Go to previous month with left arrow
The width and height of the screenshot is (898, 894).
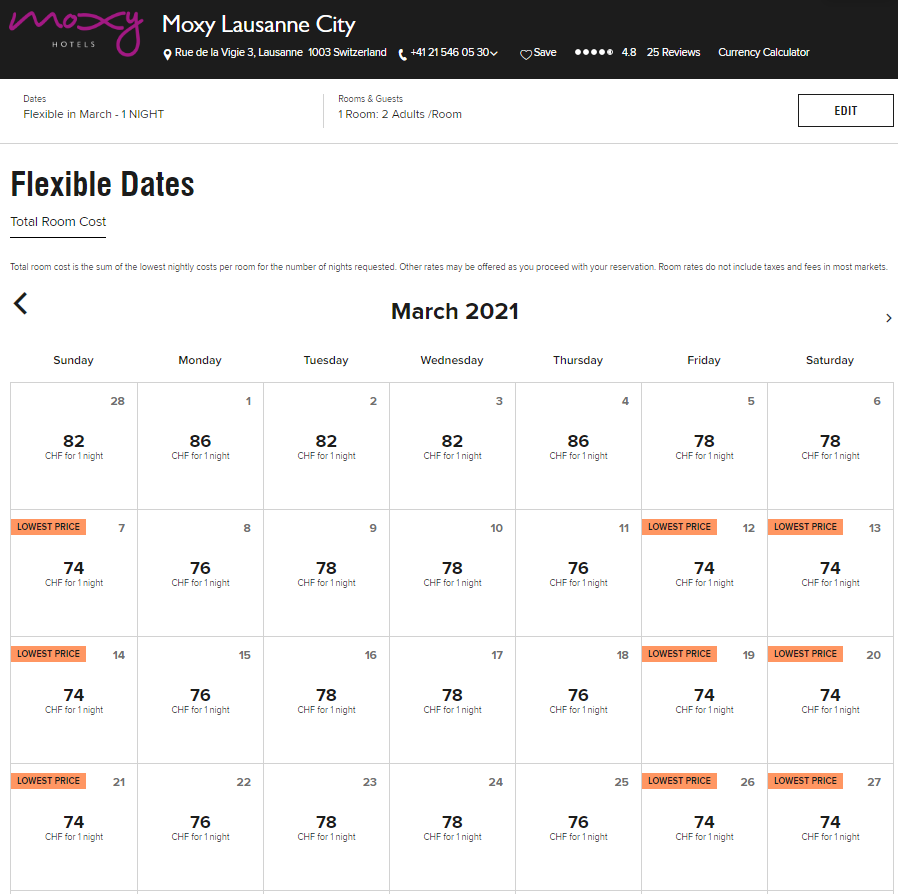coord(21,304)
